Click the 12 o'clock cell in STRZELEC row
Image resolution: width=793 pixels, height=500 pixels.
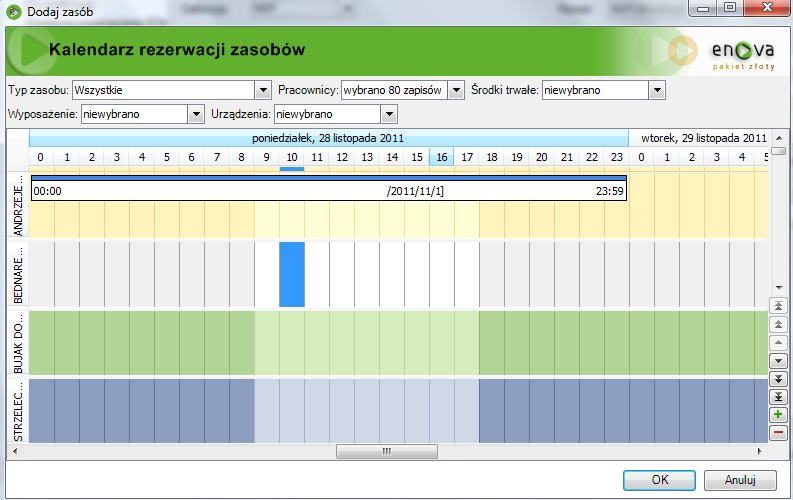[x=342, y=411]
